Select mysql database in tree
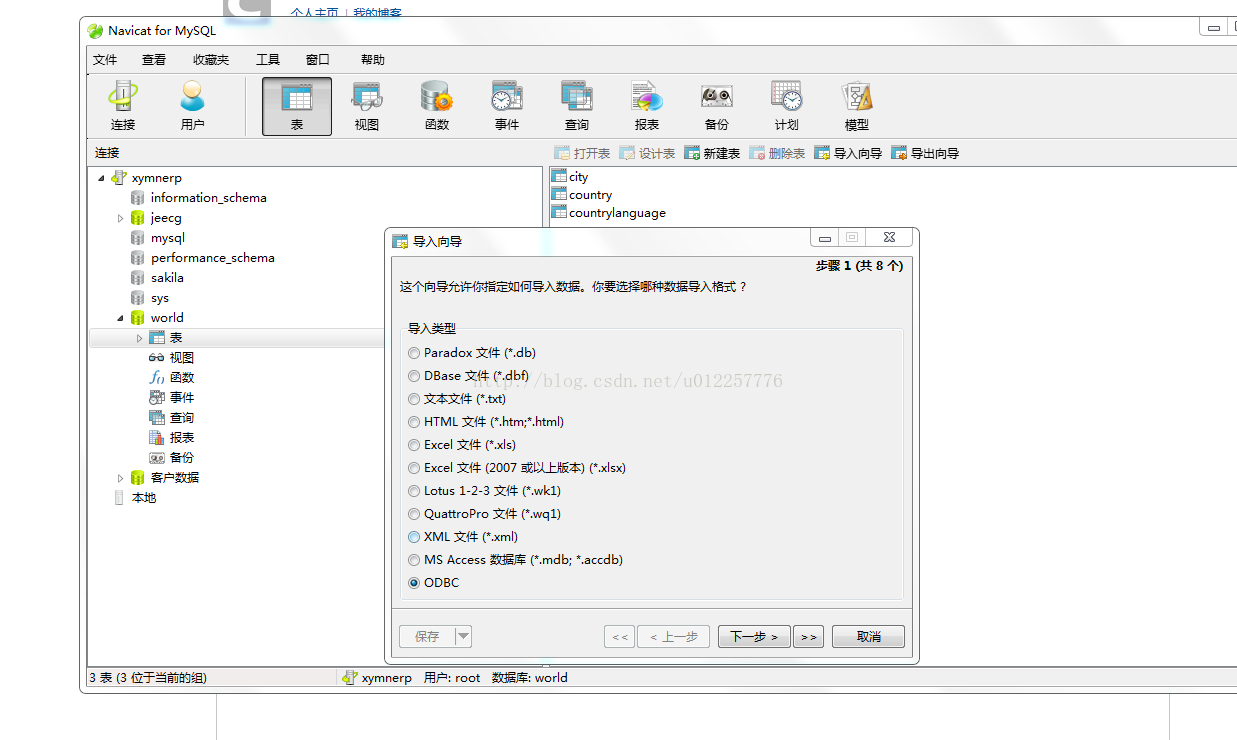The height and width of the screenshot is (740, 1237). 158,238
